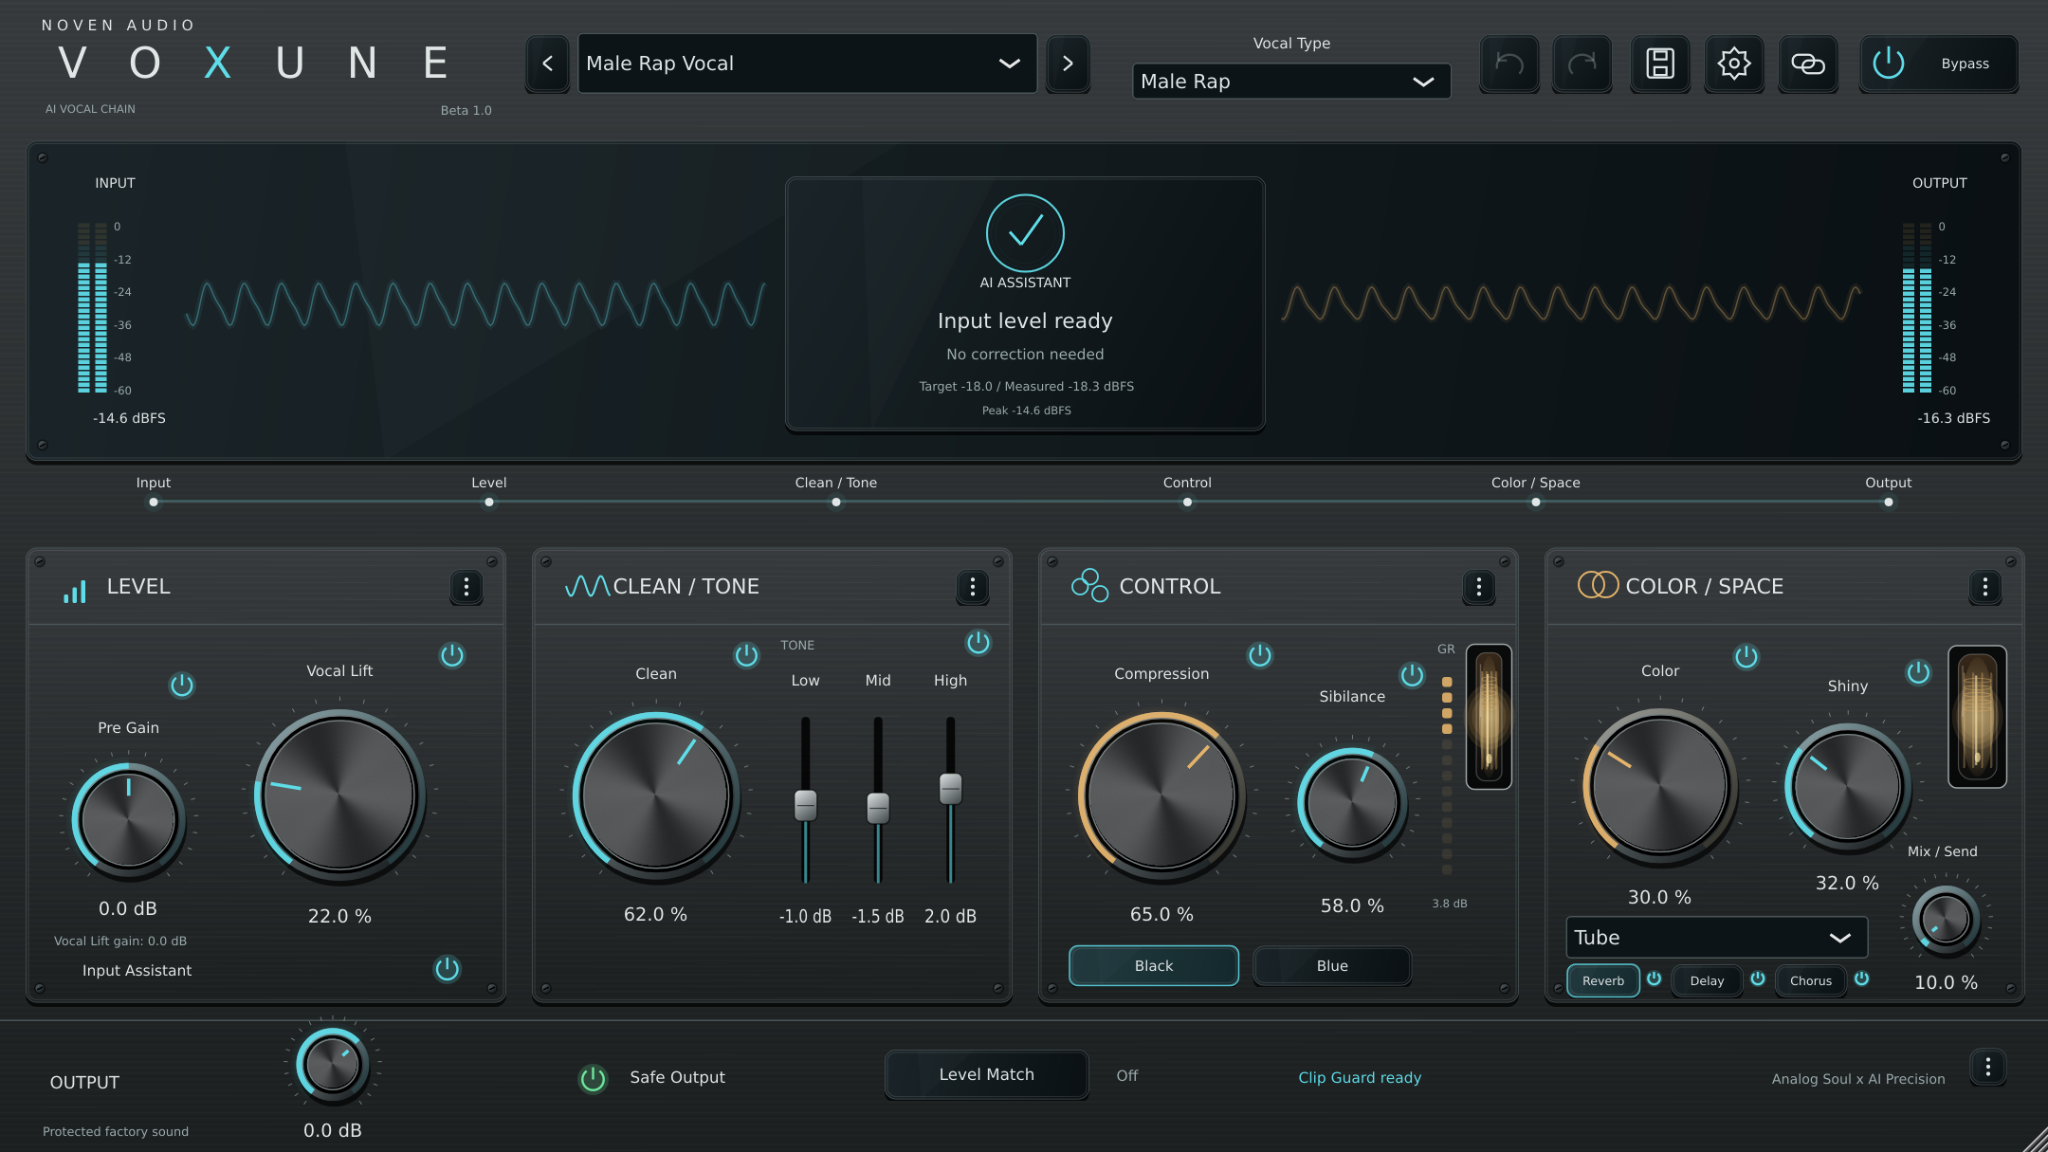The image size is (2048, 1152).
Task: Click the Shiny knob
Action: tap(1847, 786)
